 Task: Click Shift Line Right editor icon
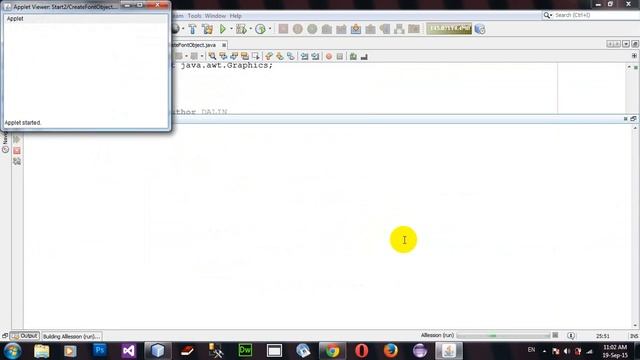point(316,56)
